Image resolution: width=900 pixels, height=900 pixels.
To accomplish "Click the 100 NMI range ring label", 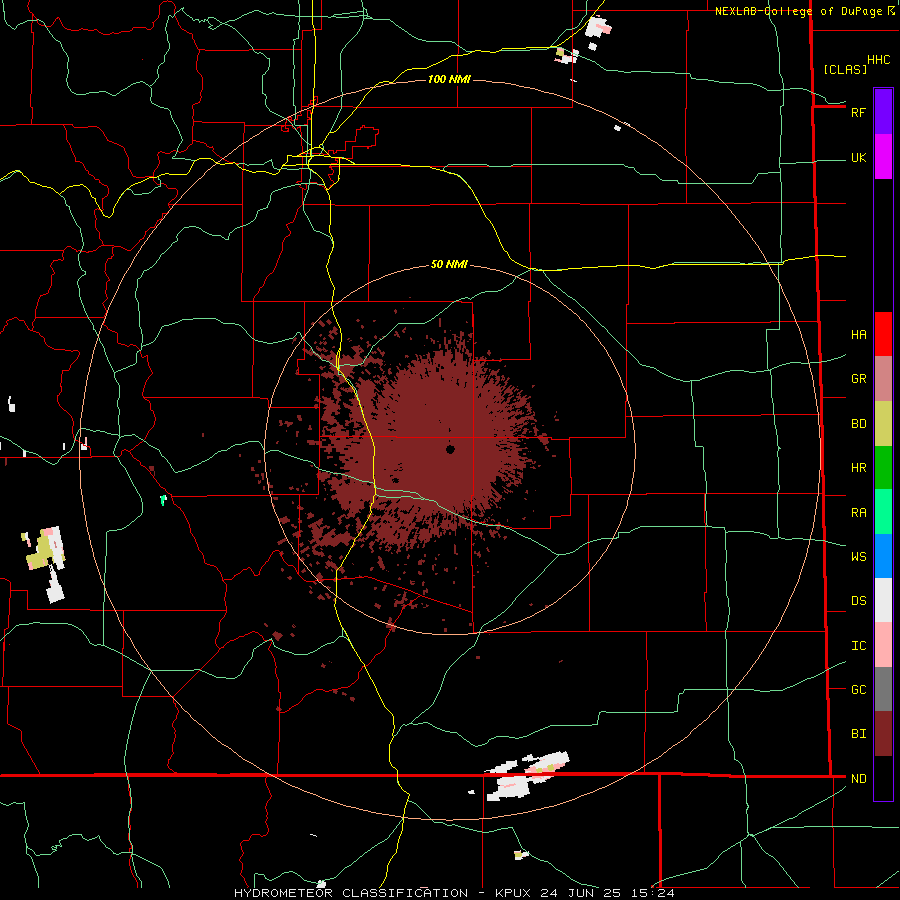I will tap(449, 79).
